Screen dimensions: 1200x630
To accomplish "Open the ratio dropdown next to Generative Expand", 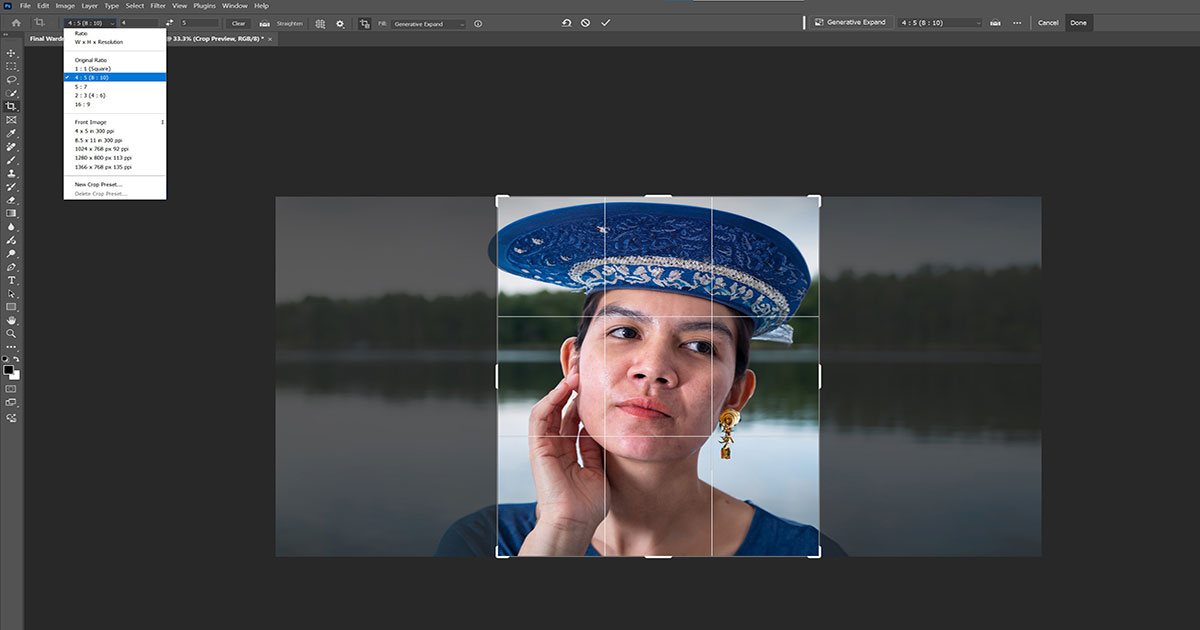I will (x=940, y=22).
